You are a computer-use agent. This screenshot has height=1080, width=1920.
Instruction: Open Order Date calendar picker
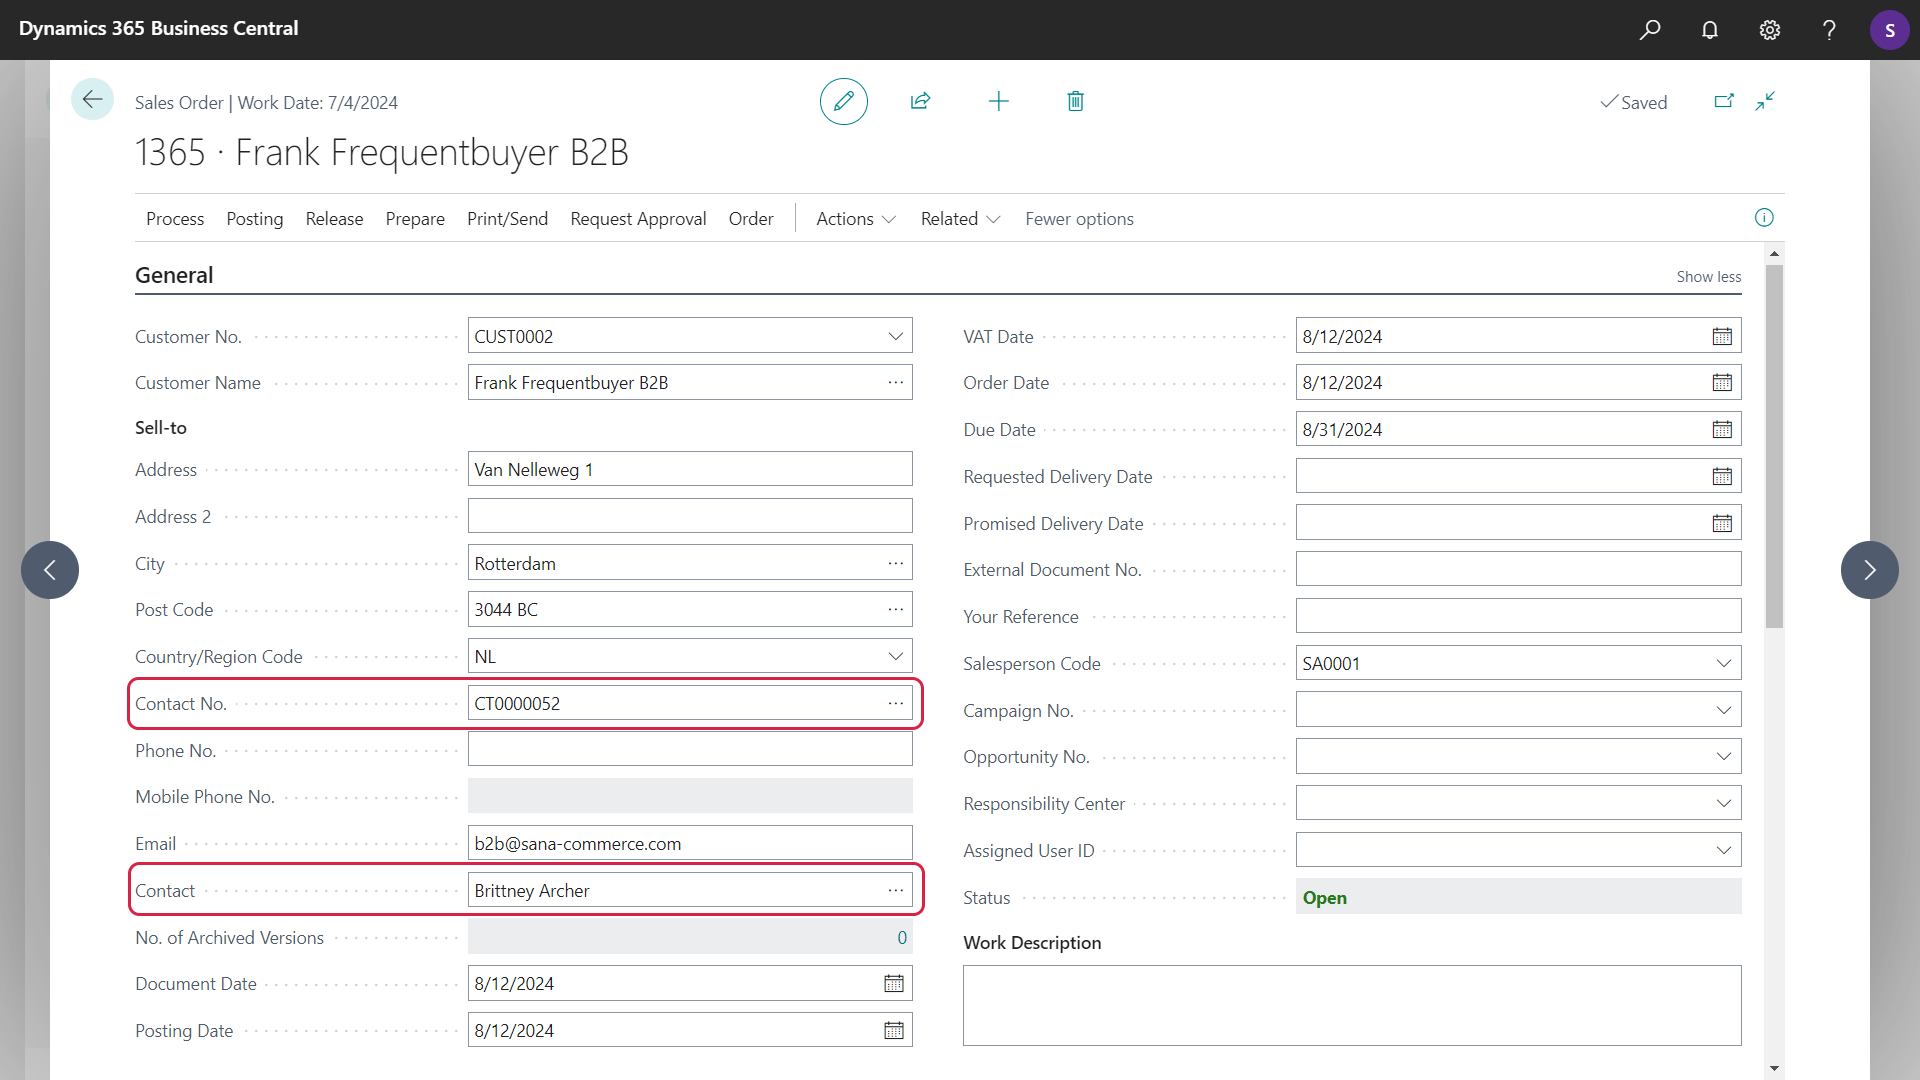click(x=1722, y=383)
